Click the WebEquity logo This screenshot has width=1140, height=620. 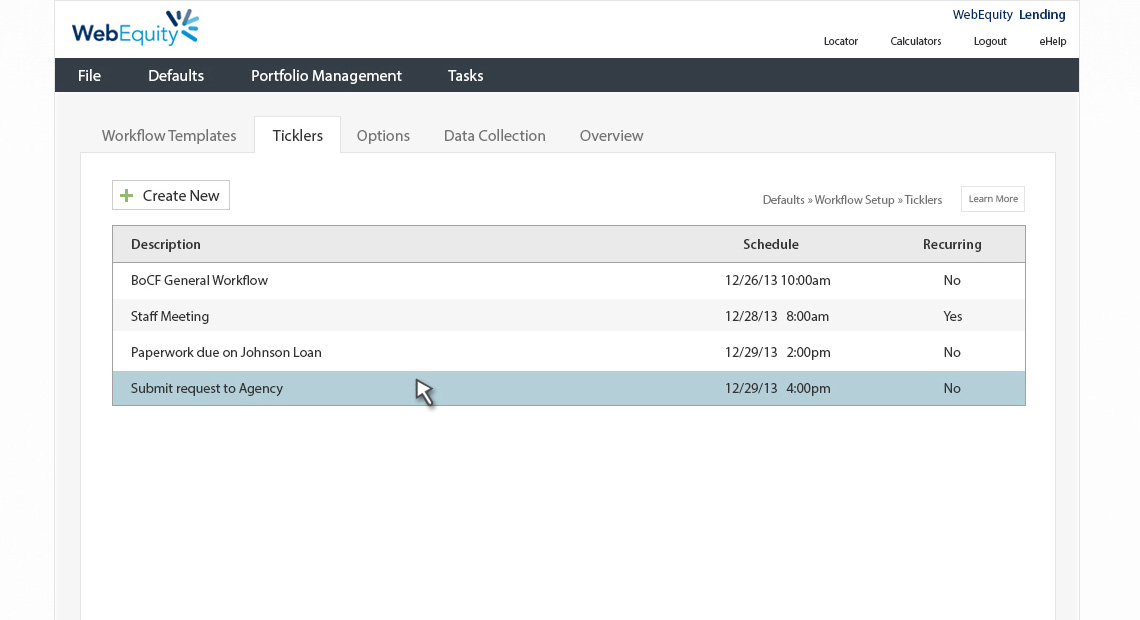[x=135, y=29]
